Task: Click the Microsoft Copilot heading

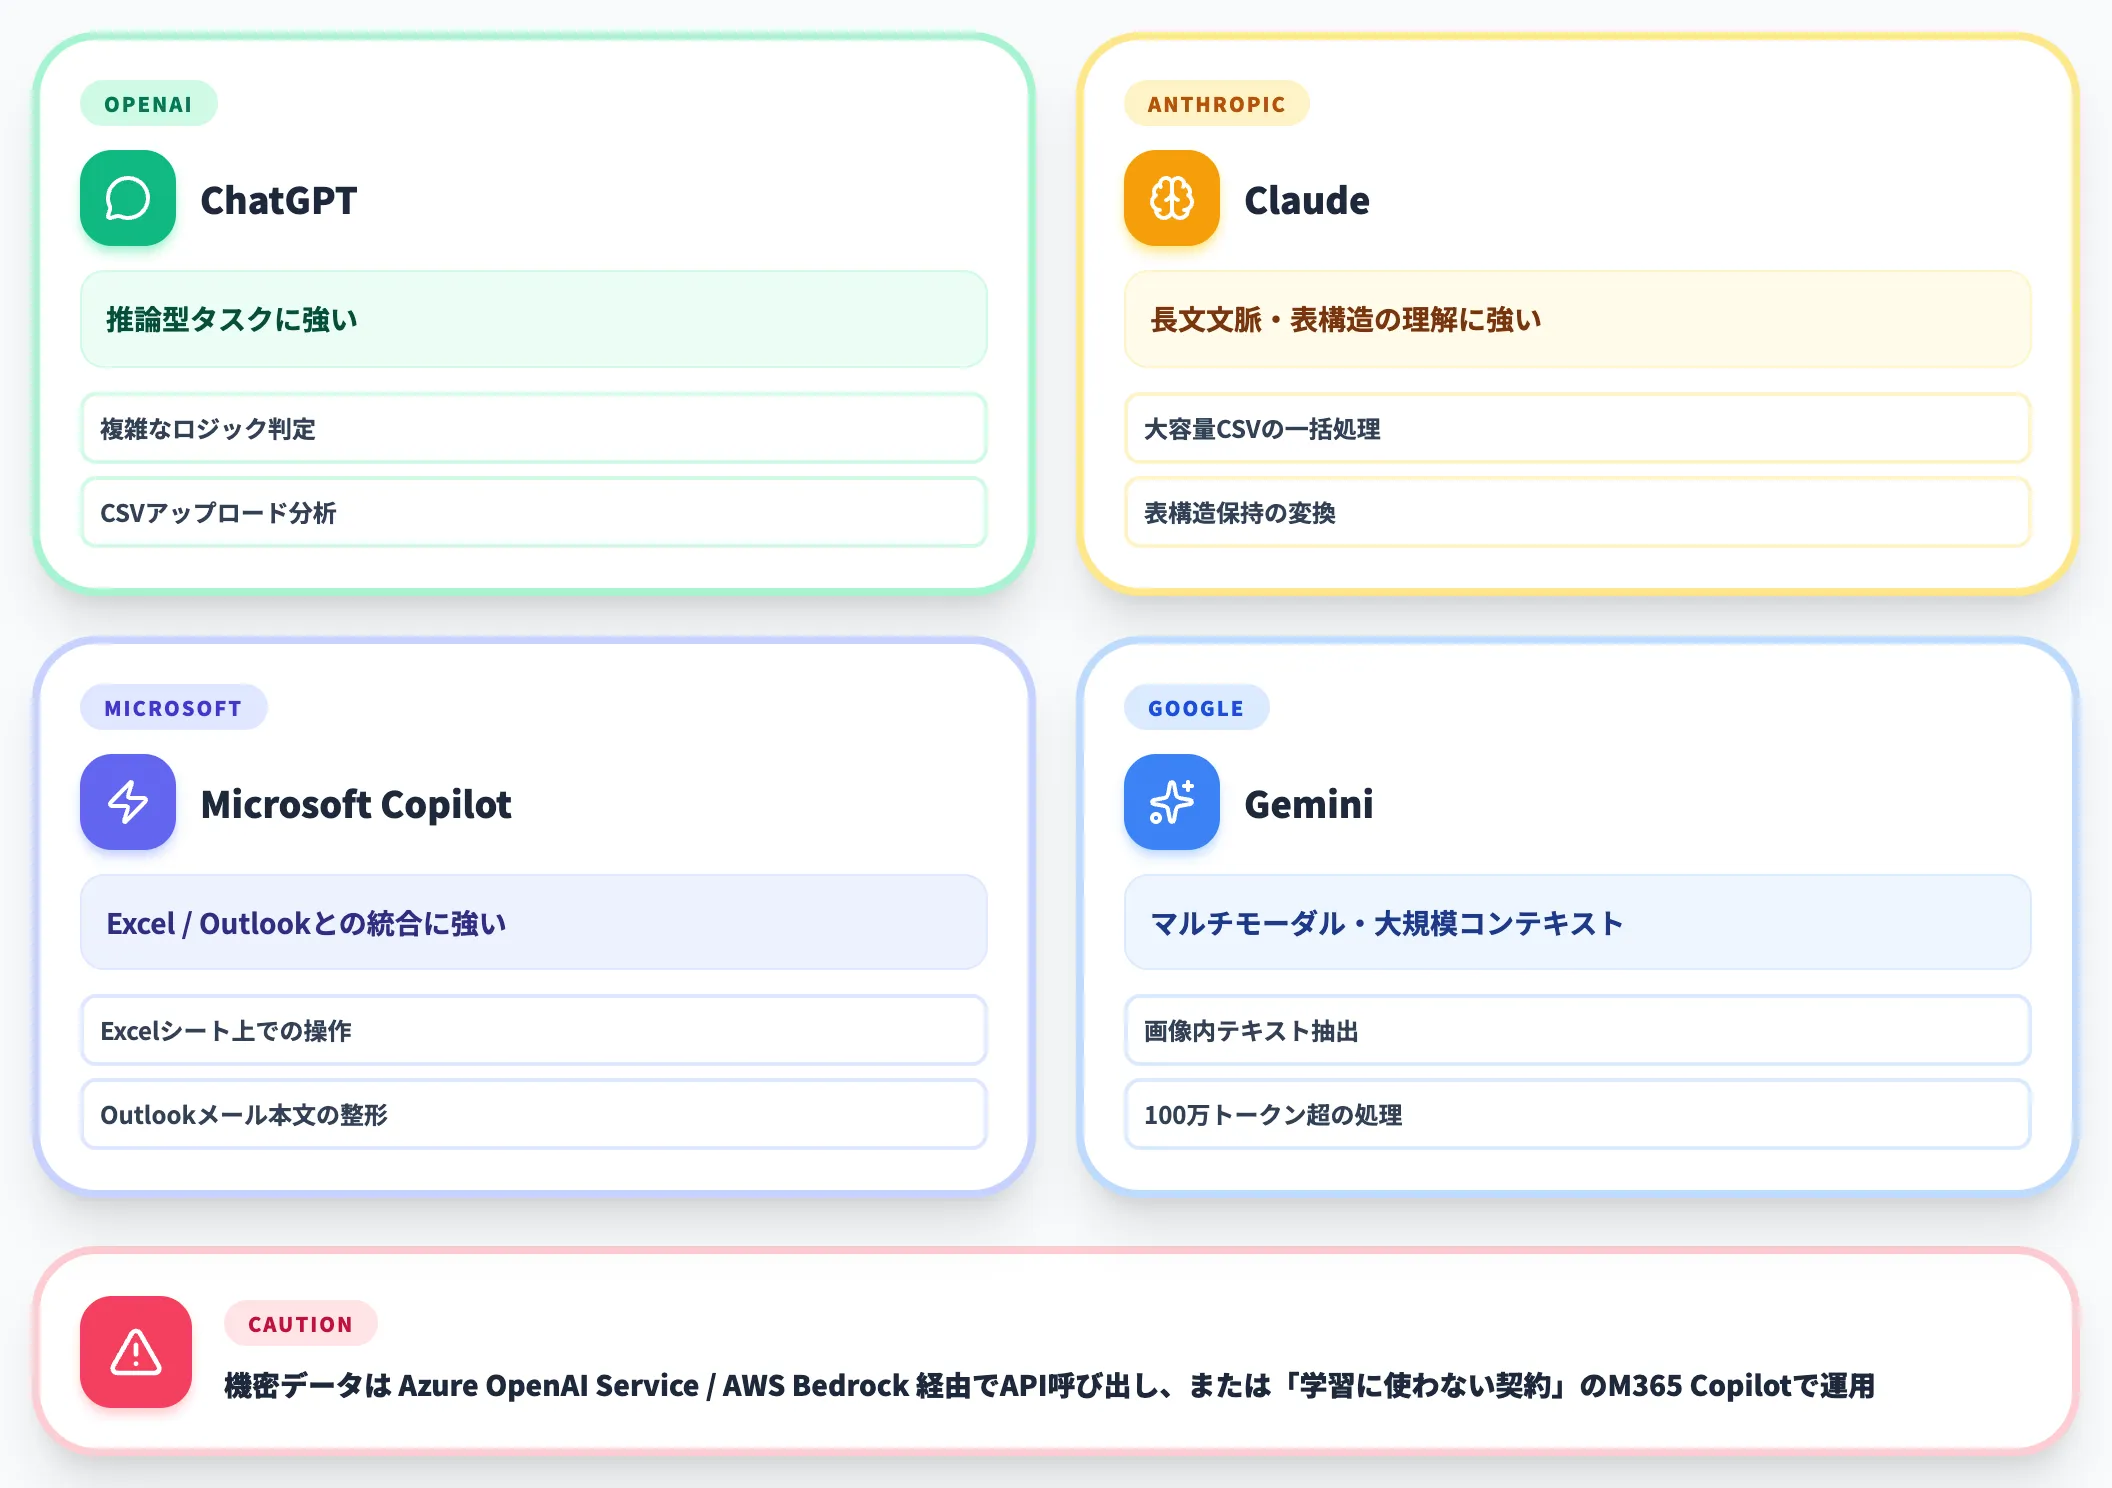Action: click(x=356, y=804)
